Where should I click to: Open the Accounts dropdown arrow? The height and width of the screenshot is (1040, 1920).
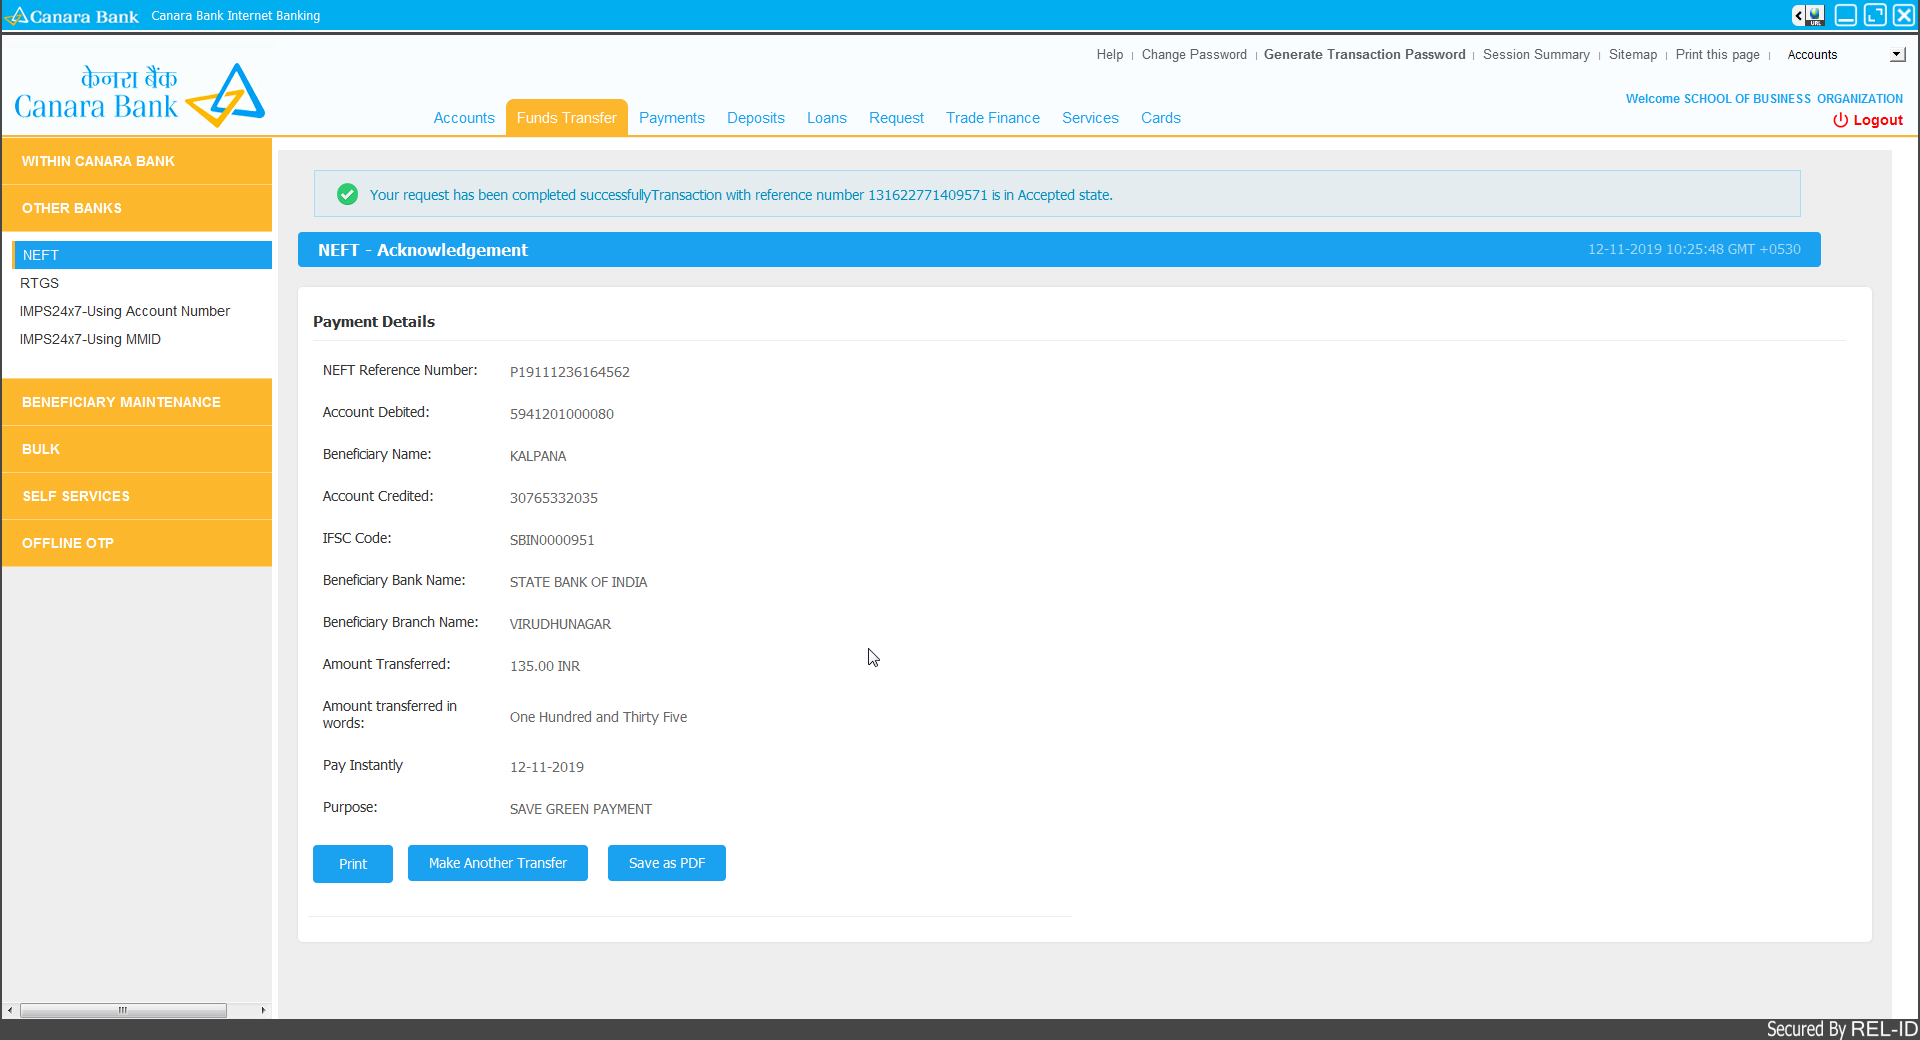click(x=1897, y=55)
